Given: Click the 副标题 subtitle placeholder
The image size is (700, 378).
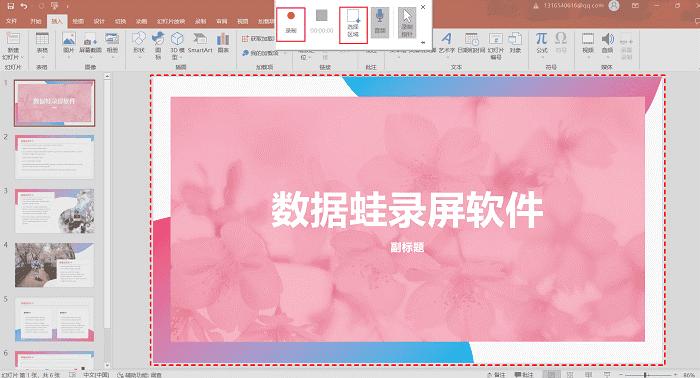Looking at the screenshot, I should [x=407, y=247].
